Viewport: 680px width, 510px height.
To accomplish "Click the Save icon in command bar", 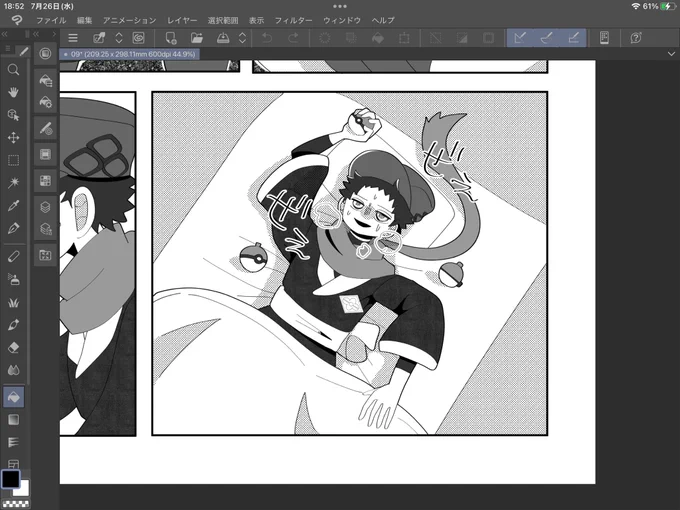I will (223, 38).
